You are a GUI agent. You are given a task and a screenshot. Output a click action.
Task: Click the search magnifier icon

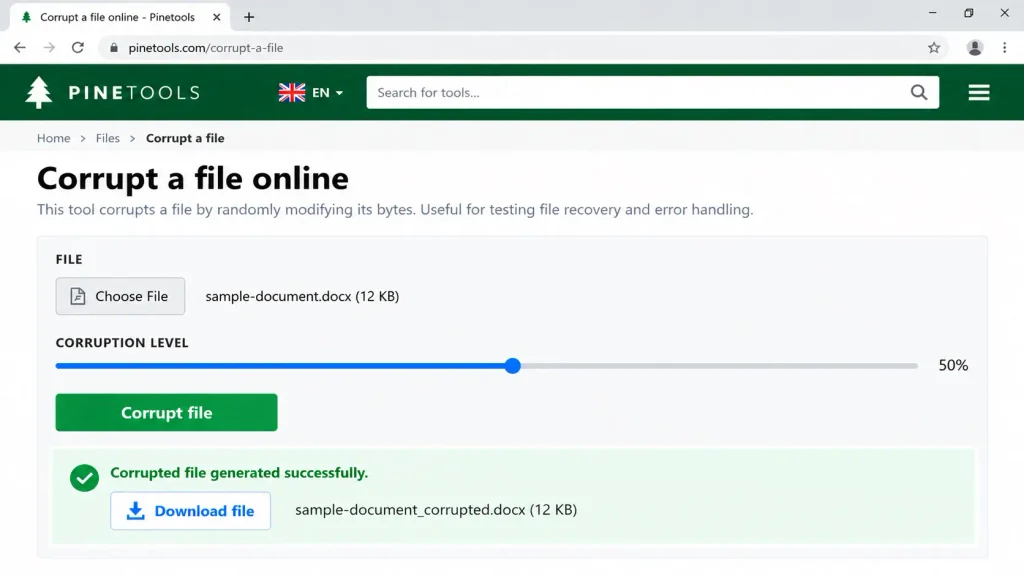click(x=919, y=93)
